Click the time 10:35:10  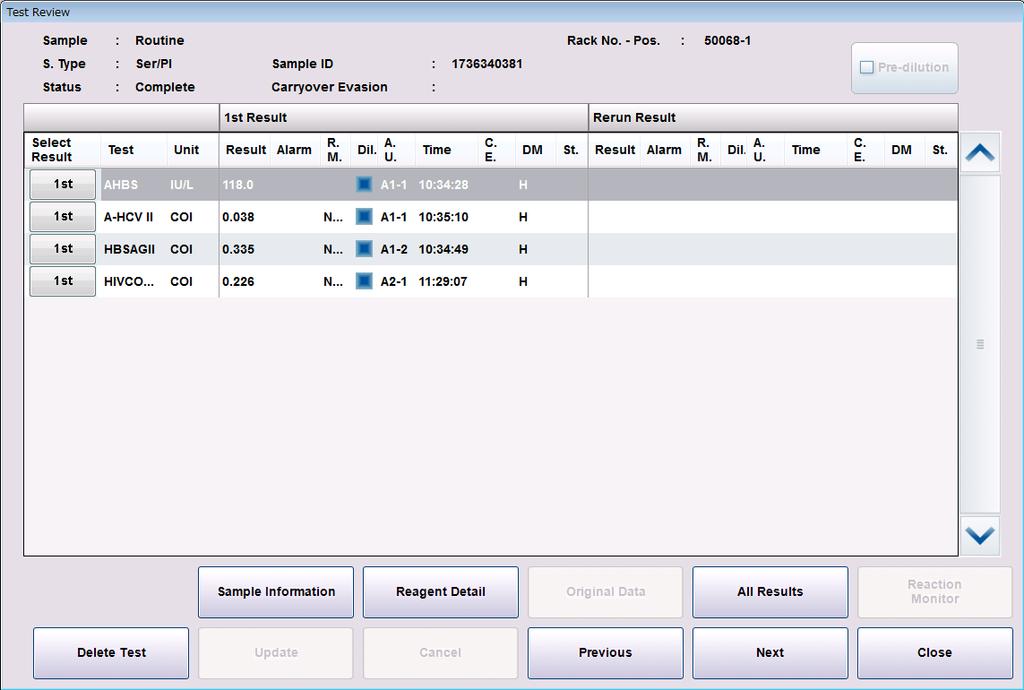pyautogui.click(x=443, y=217)
